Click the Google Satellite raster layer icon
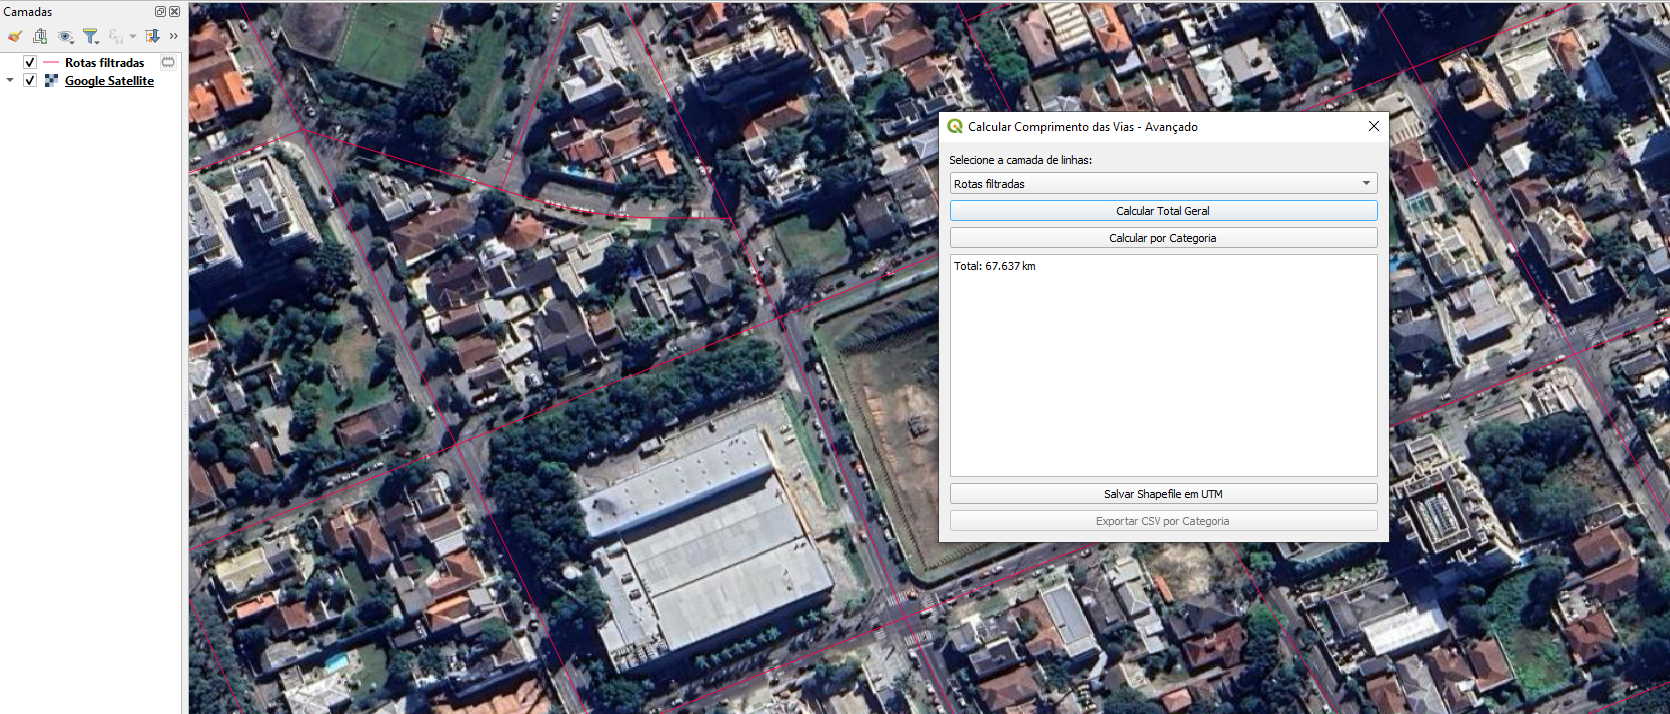1670x714 pixels. point(51,80)
